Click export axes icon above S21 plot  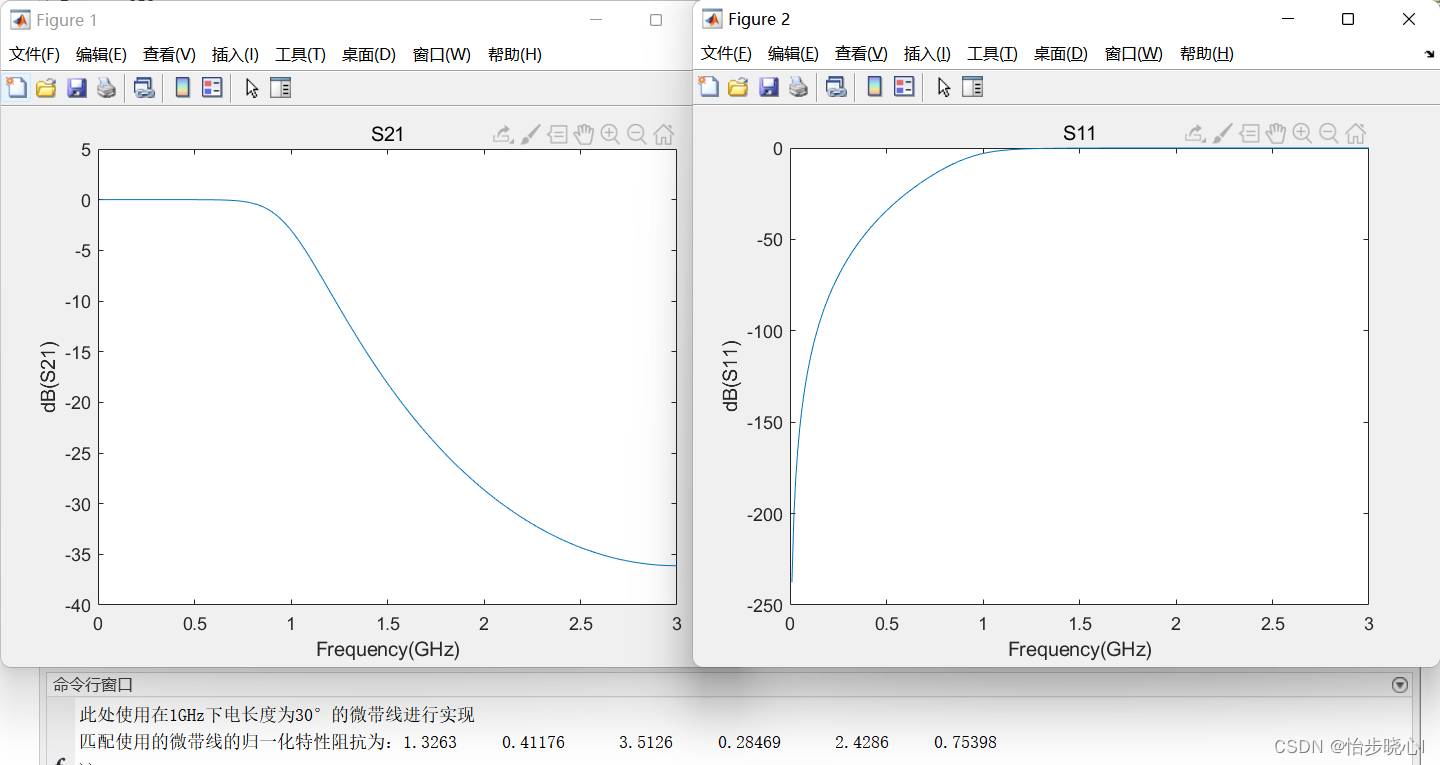pyautogui.click(x=503, y=134)
